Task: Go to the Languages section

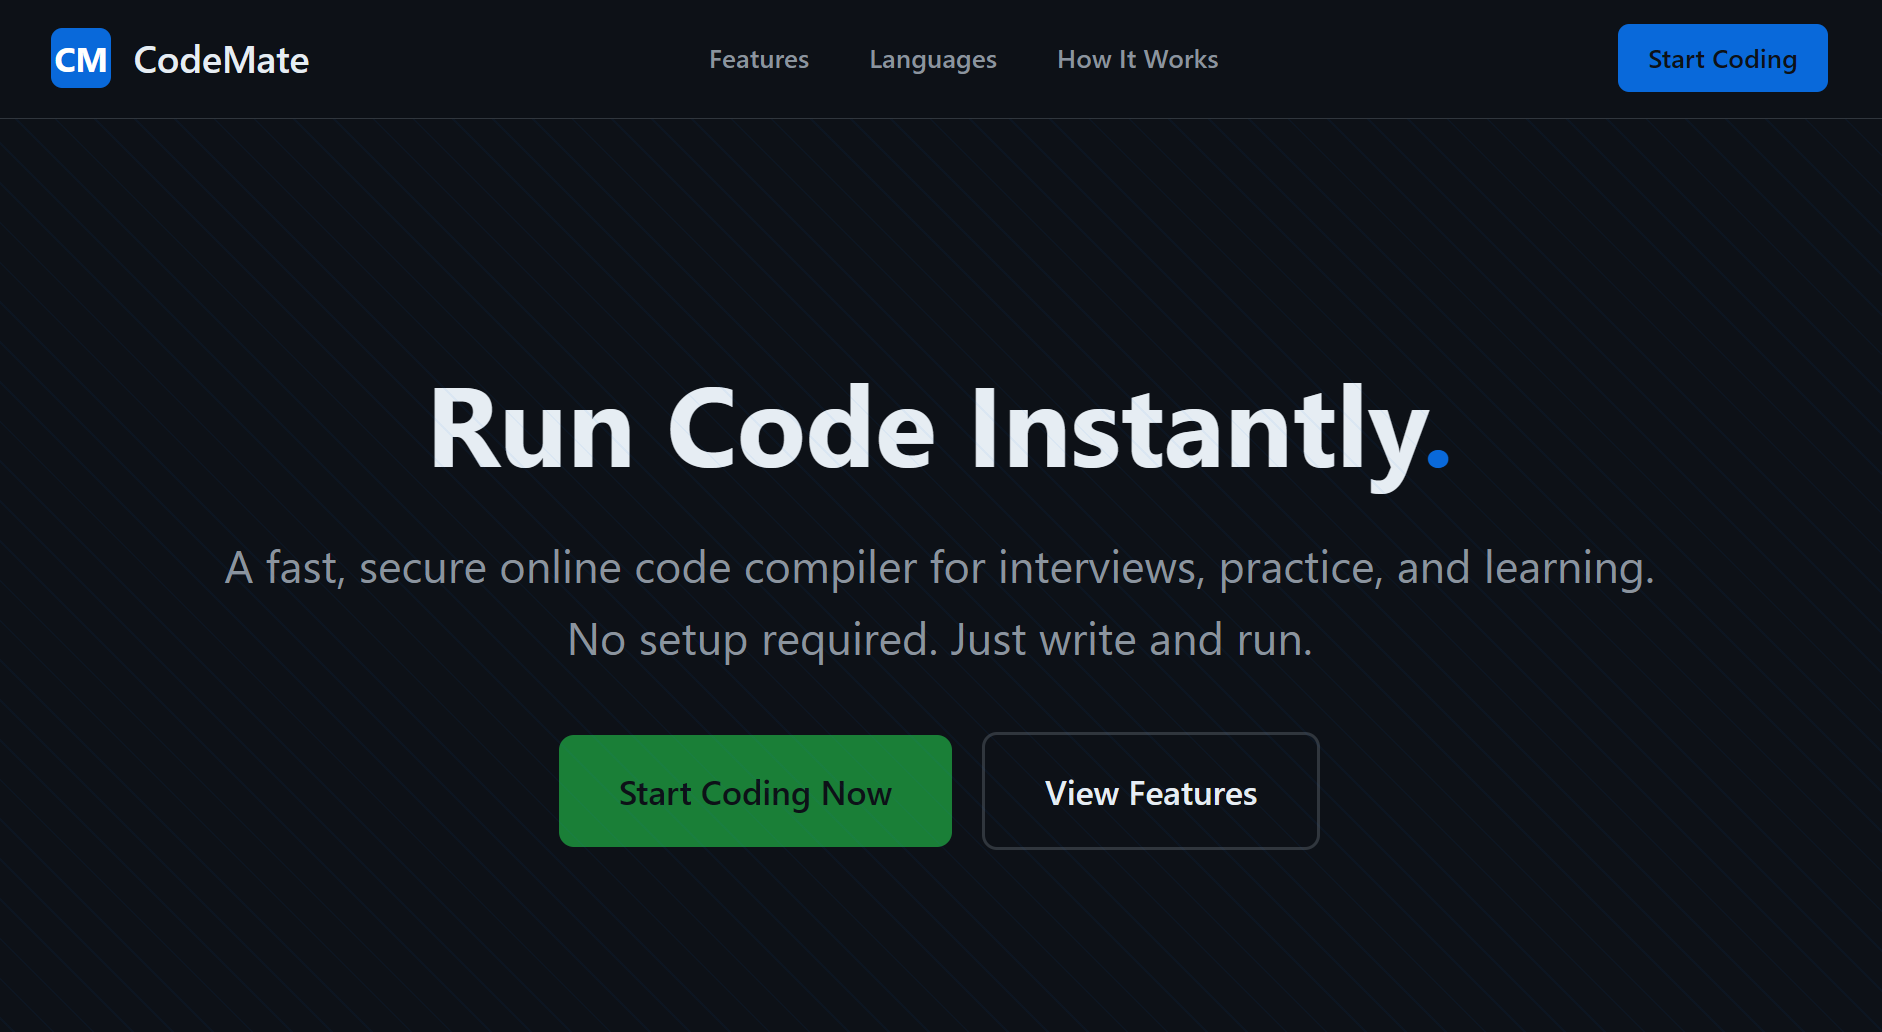Action: pyautogui.click(x=933, y=60)
